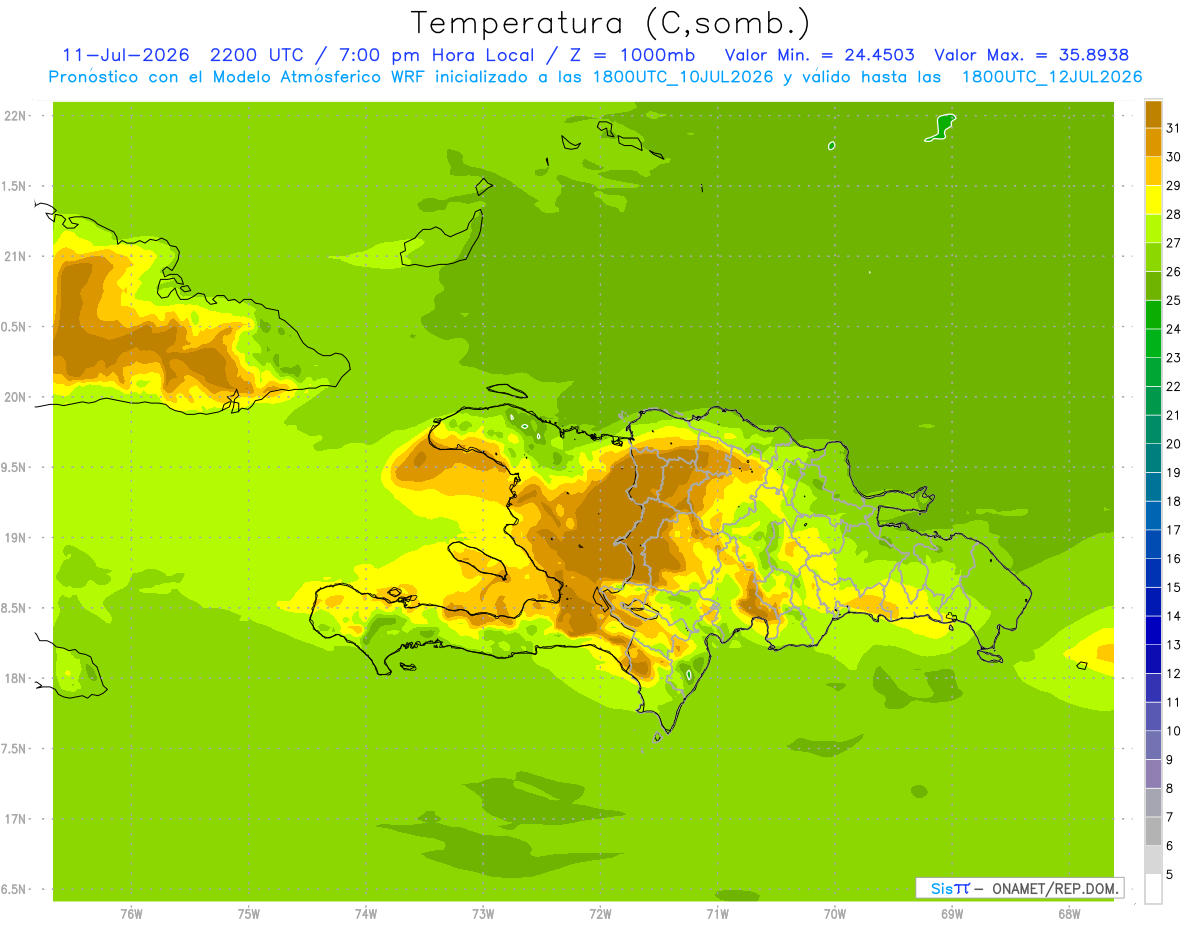Click the '21N' latitude axis label
This screenshot has height=927, width=1200.
point(15,256)
